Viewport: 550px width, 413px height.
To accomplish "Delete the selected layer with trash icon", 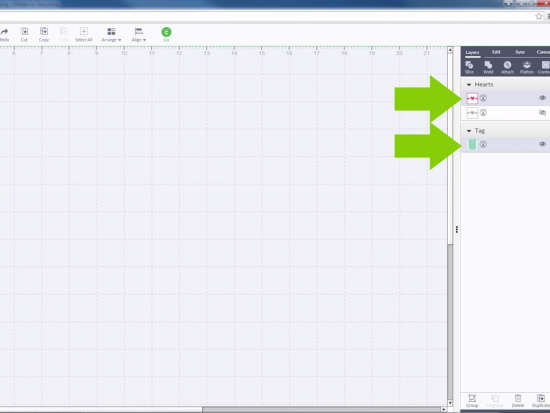I will point(518,401).
